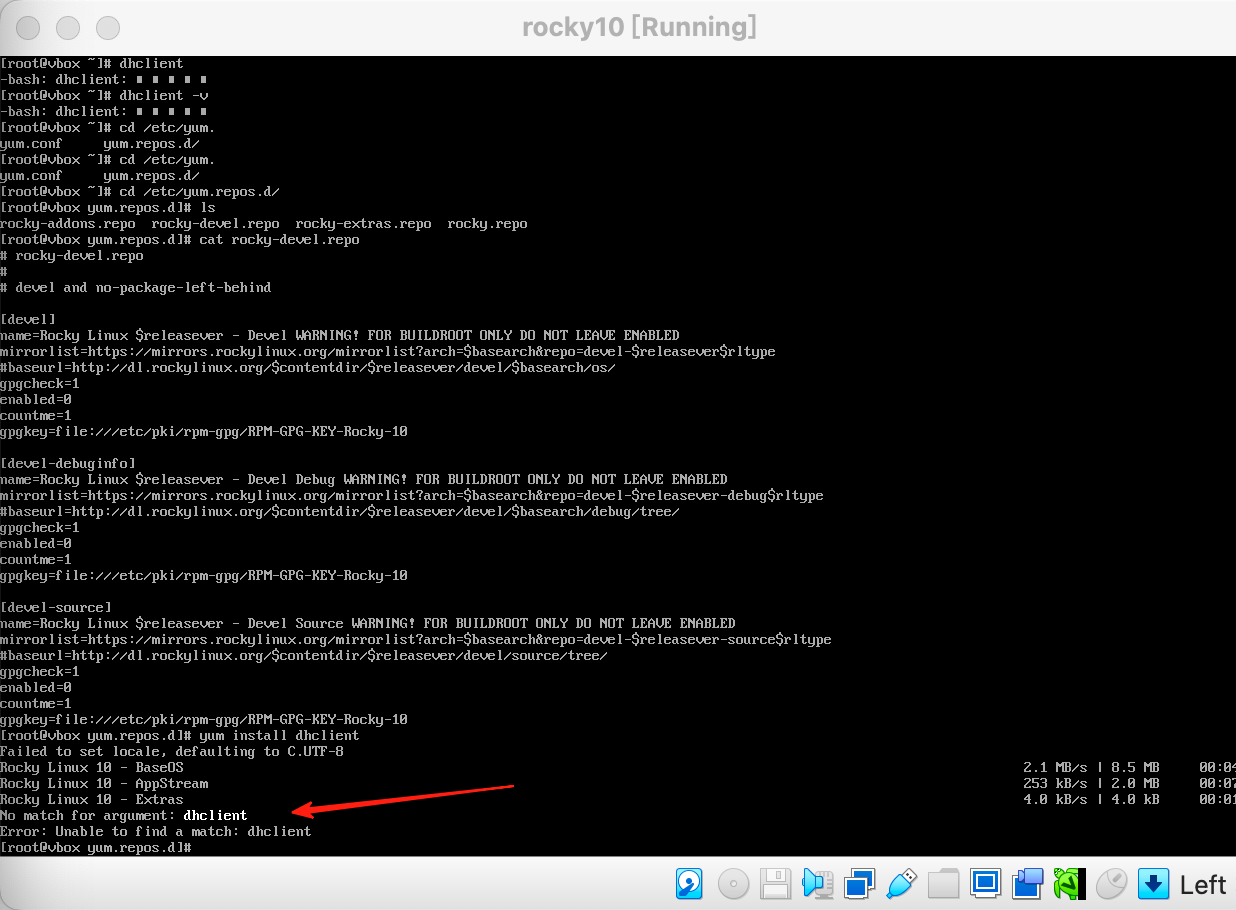The height and width of the screenshot is (910, 1236).
Task: Click the host key down-arrow keyboard icon
Action: tap(1154, 884)
